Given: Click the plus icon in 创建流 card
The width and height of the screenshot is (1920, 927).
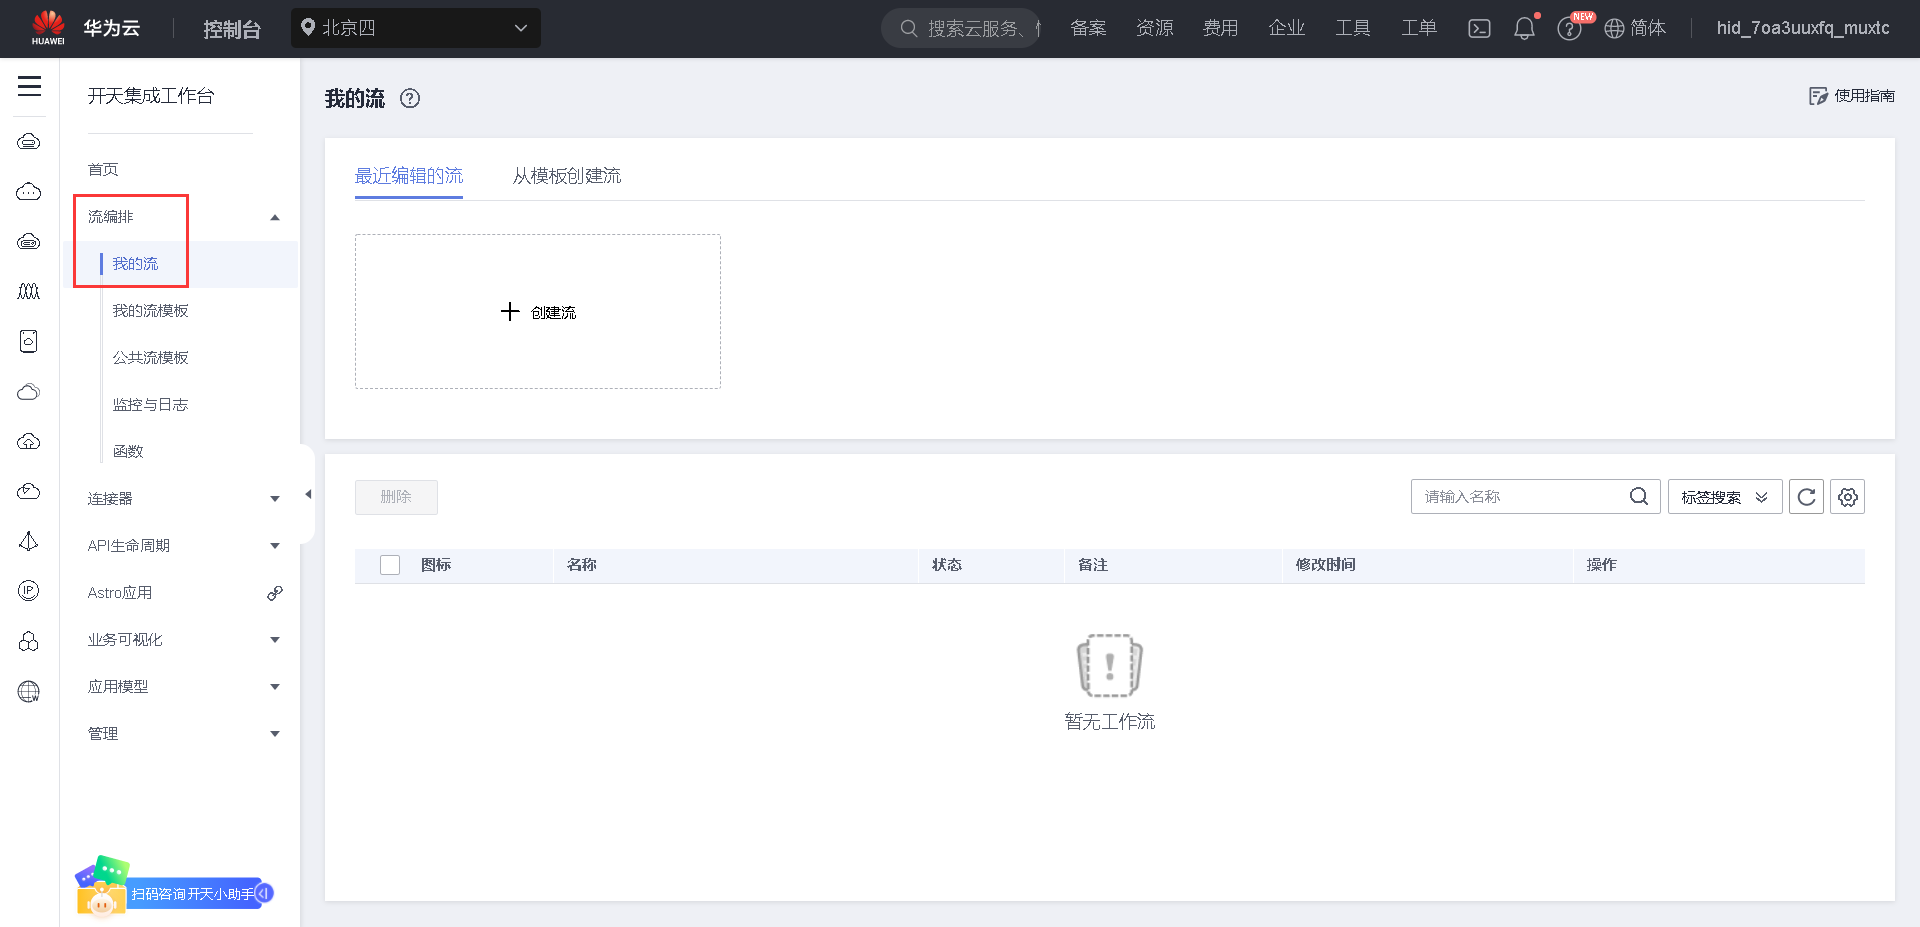Looking at the screenshot, I should point(510,312).
